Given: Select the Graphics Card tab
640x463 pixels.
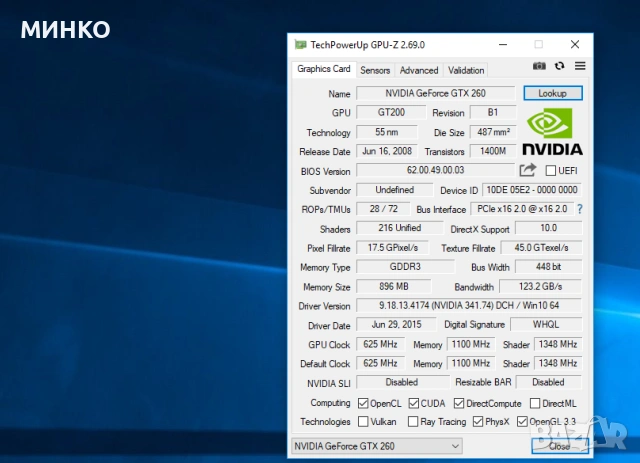Looking at the screenshot, I should pyautogui.click(x=324, y=69).
